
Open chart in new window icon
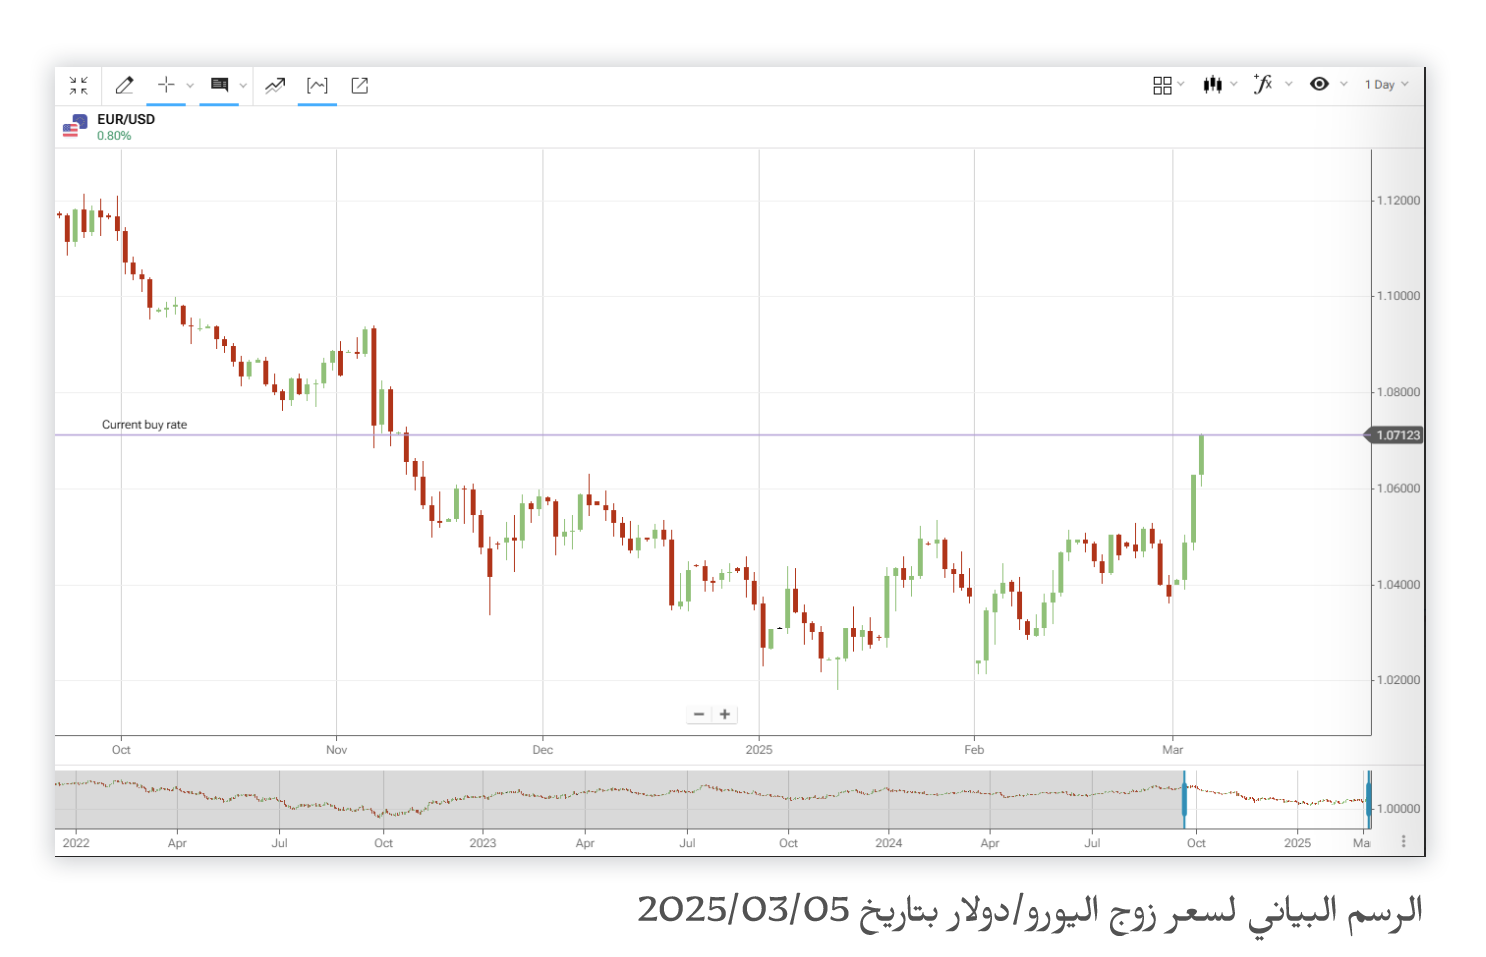pyautogui.click(x=360, y=86)
